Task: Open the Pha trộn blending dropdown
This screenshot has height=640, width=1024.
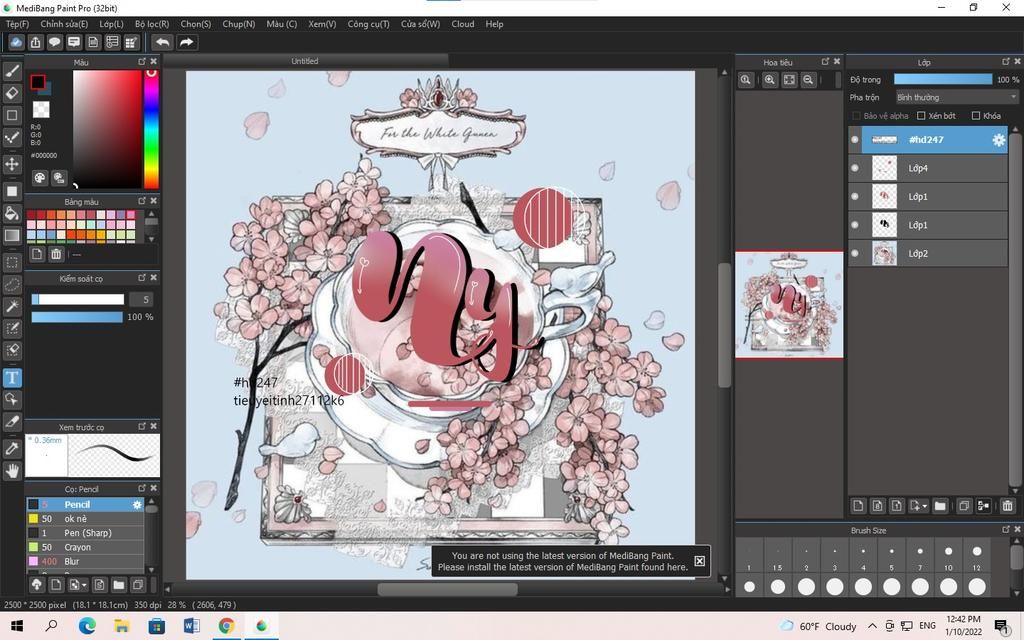Action: (x=957, y=97)
